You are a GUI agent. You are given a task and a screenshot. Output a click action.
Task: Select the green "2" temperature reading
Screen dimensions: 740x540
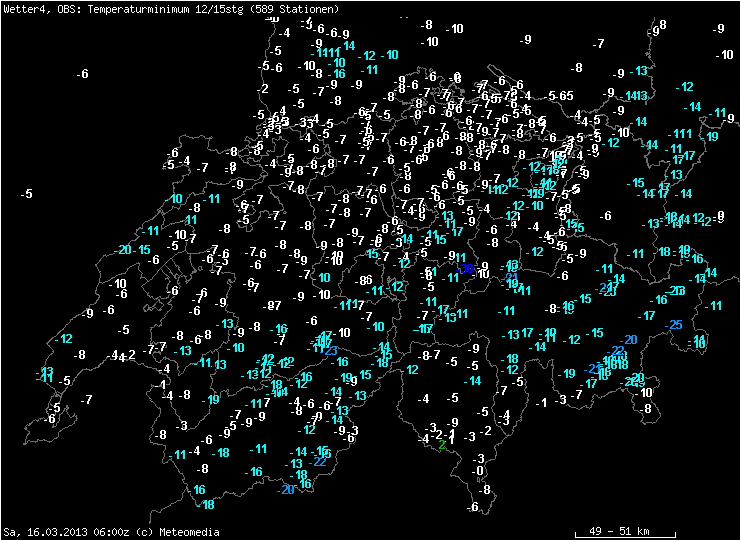click(442, 445)
